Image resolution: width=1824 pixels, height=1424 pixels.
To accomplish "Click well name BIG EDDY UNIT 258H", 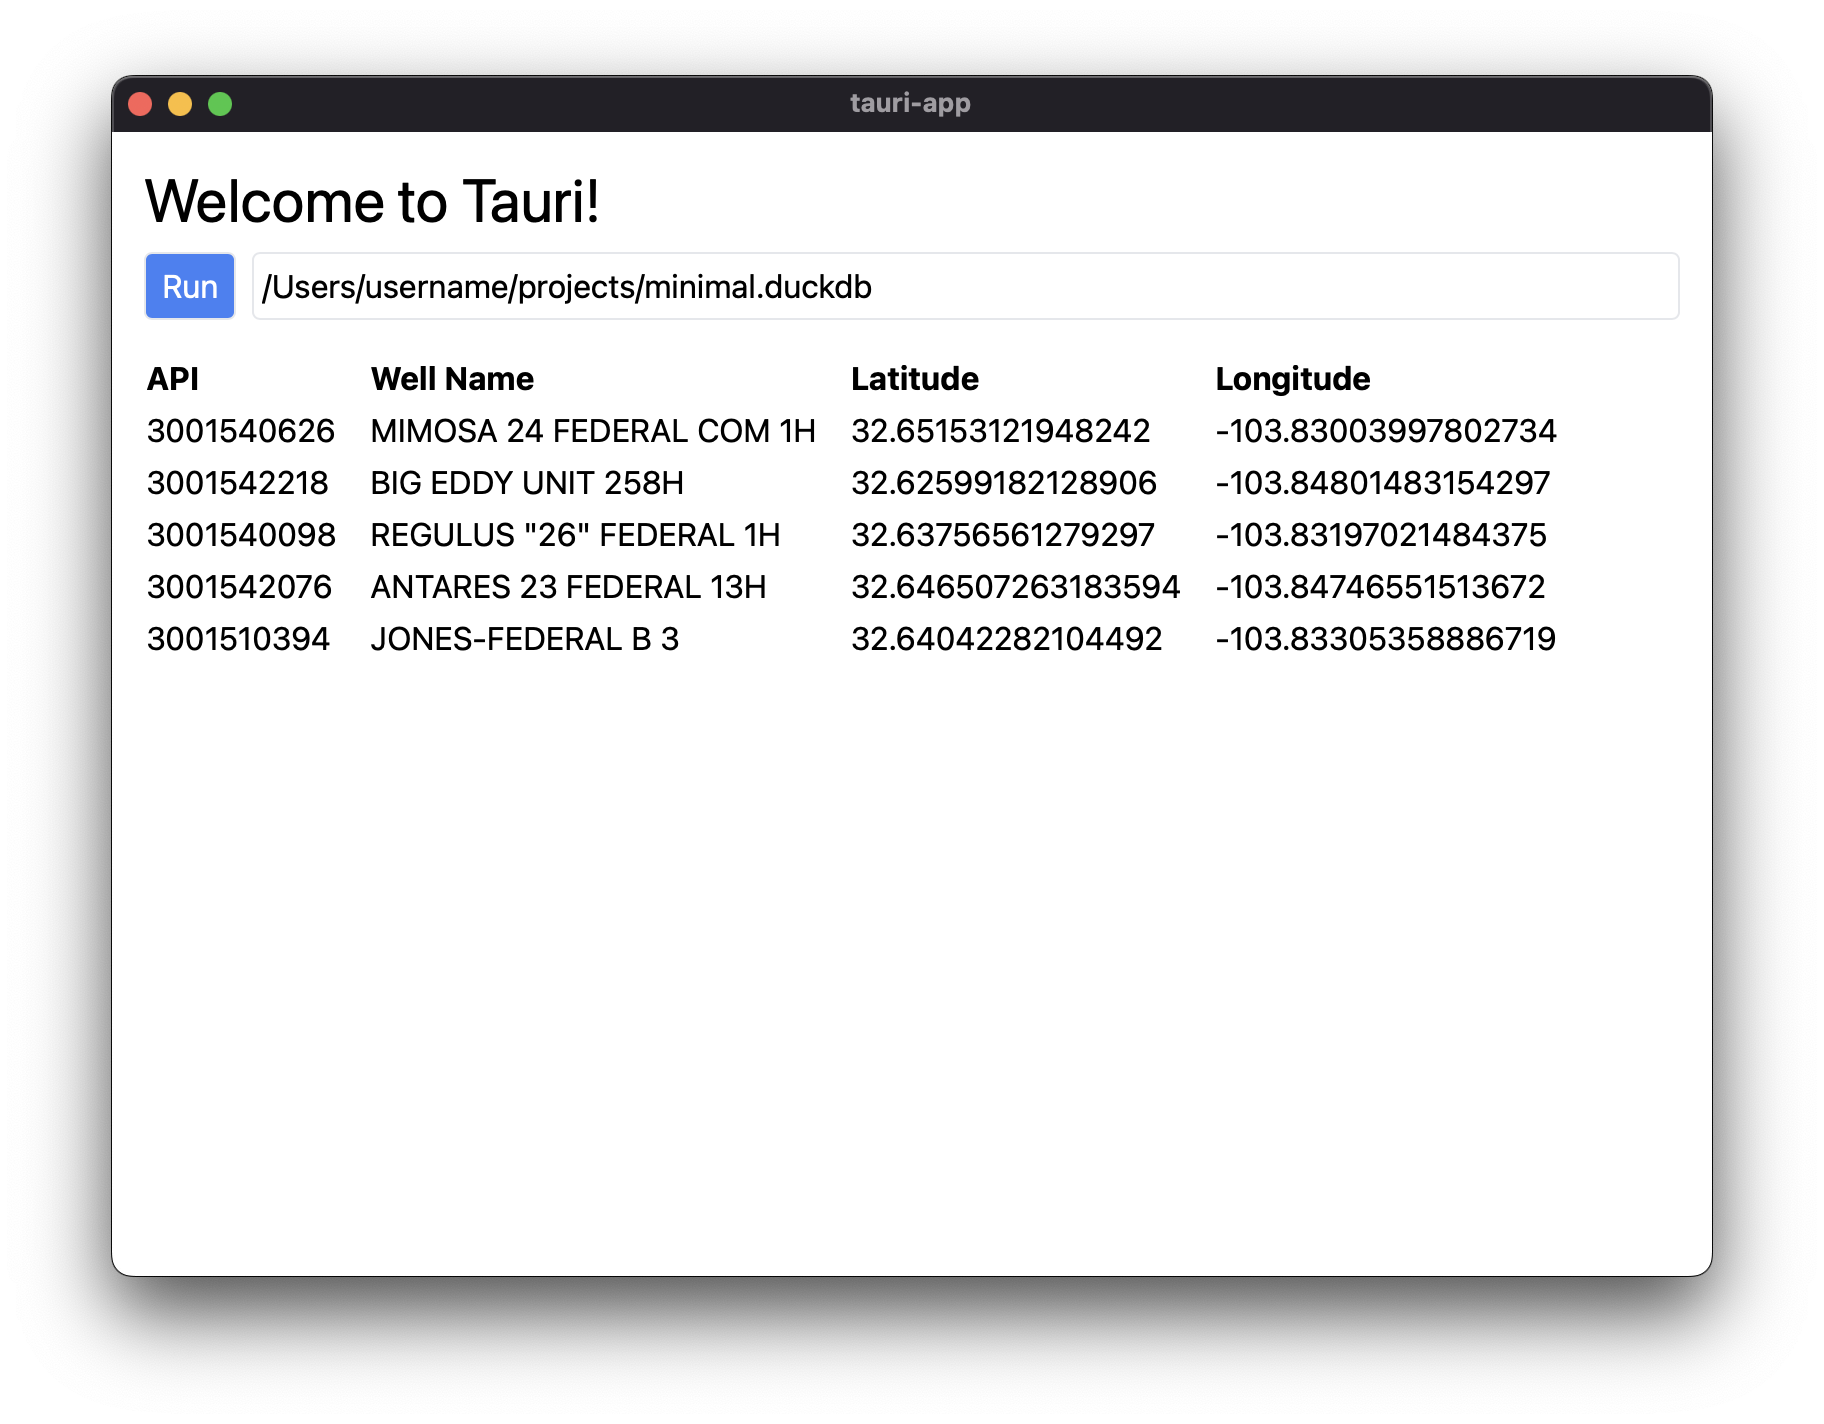I will coord(527,483).
